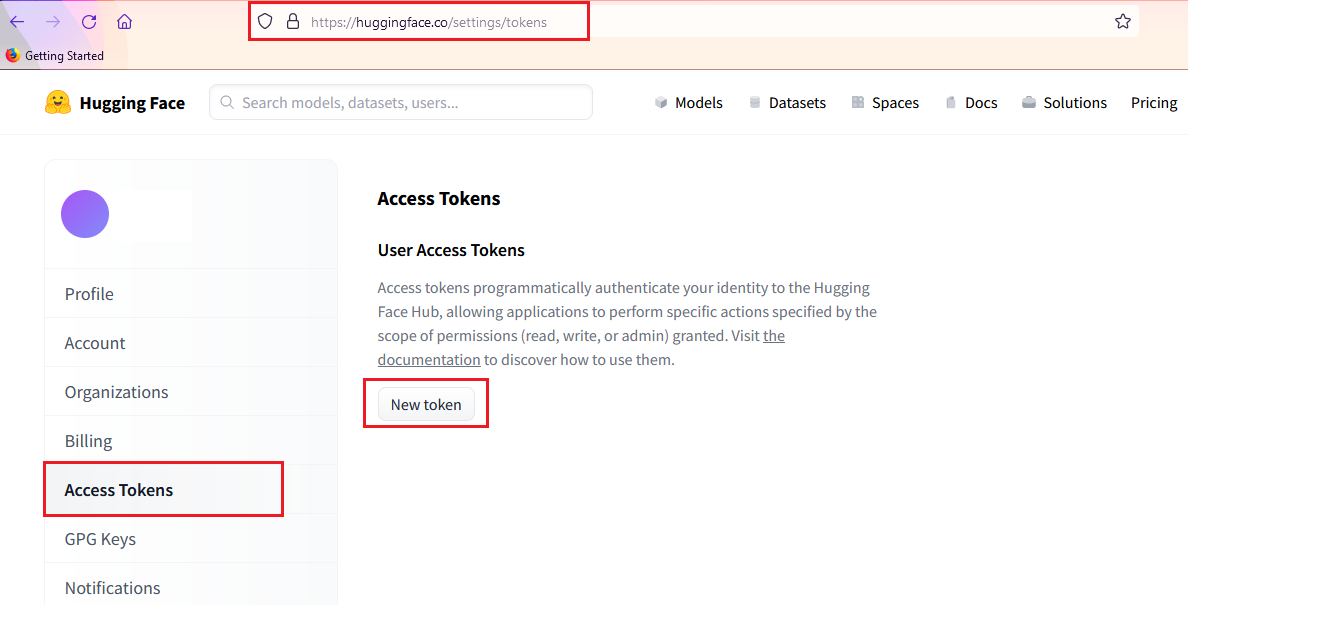Open Solutions in top navigation
The width and height of the screenshot is (1332, 623).
coord(1064,103)
